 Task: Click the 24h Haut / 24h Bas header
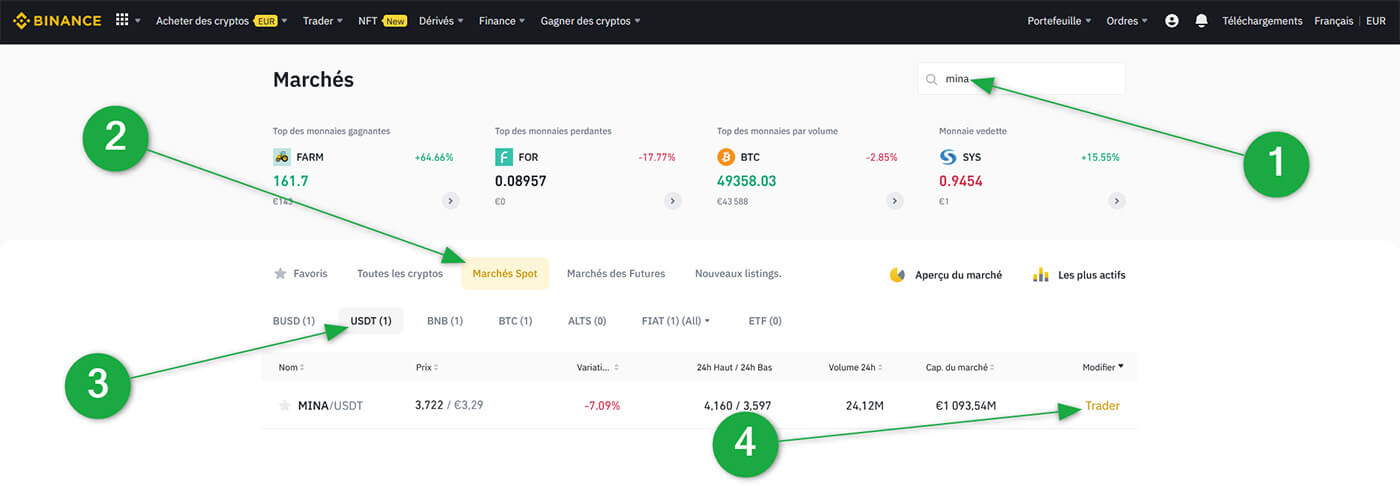(x=734, y=368)
